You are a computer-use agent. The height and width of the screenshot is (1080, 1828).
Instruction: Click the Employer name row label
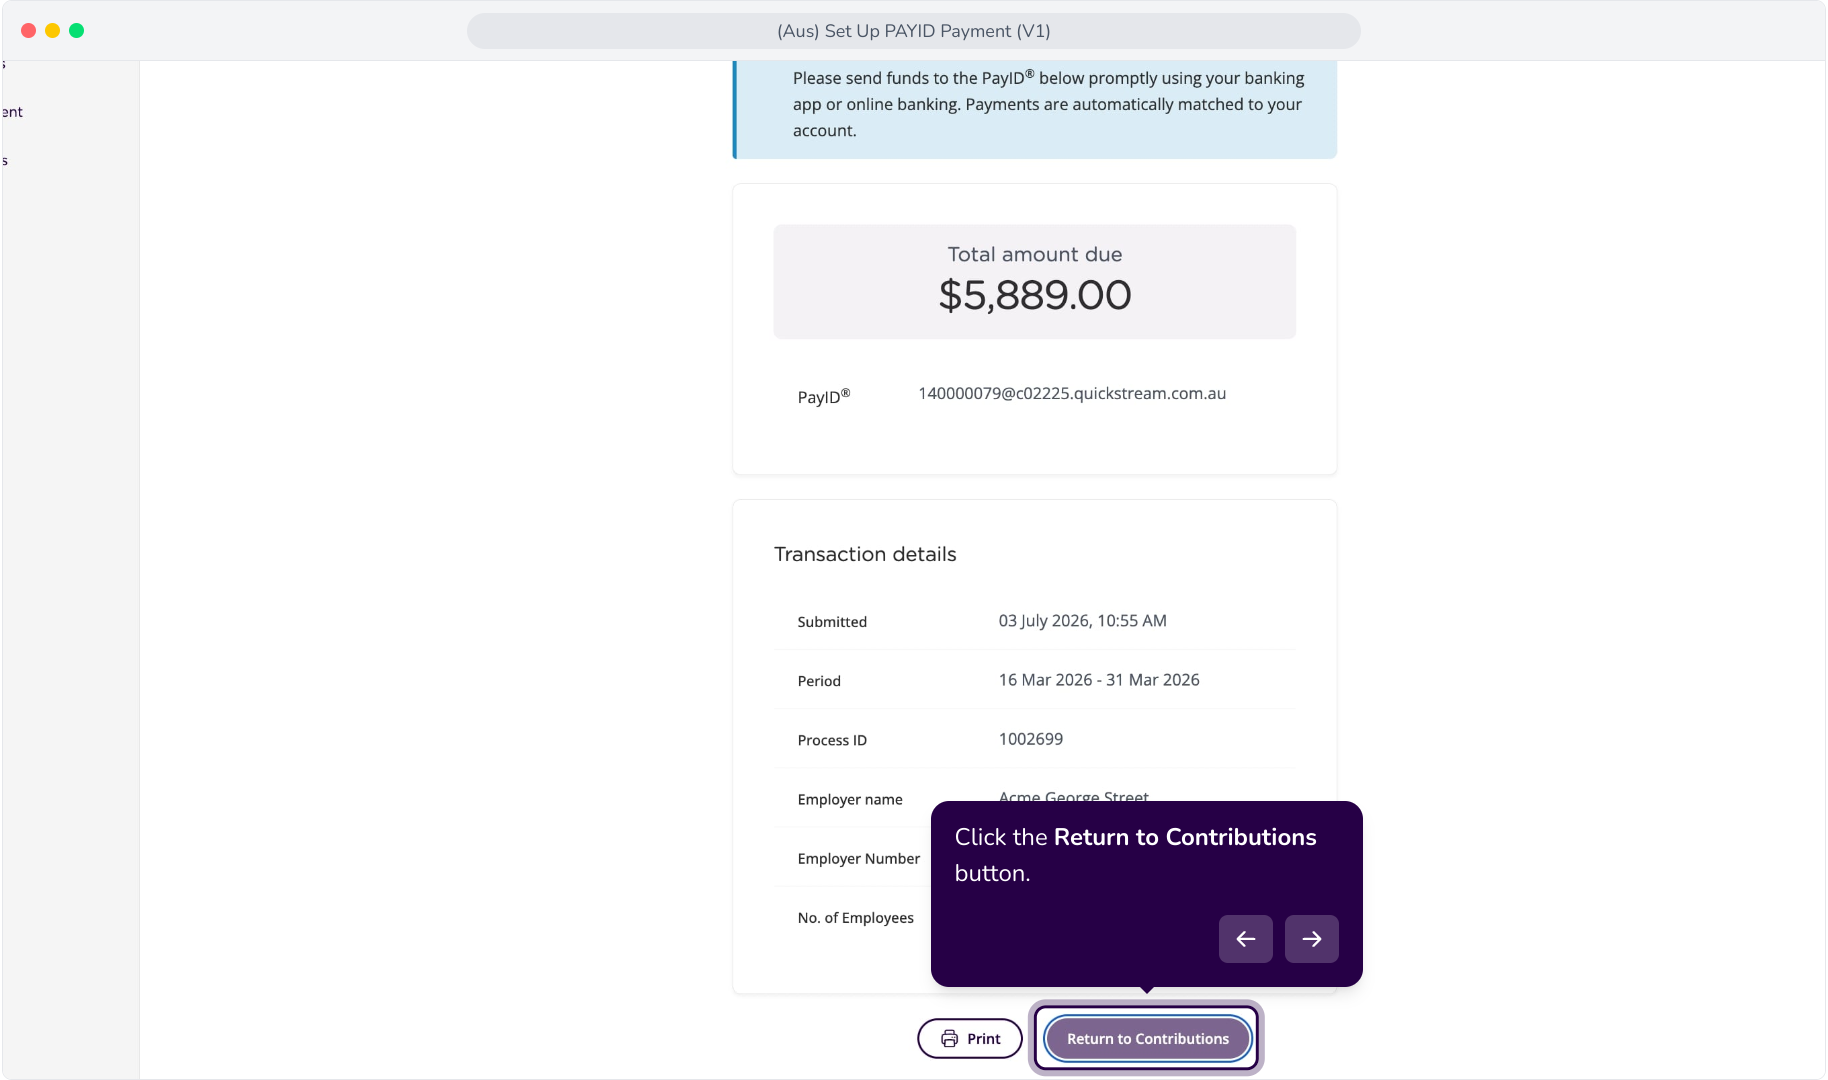point(849,799)
